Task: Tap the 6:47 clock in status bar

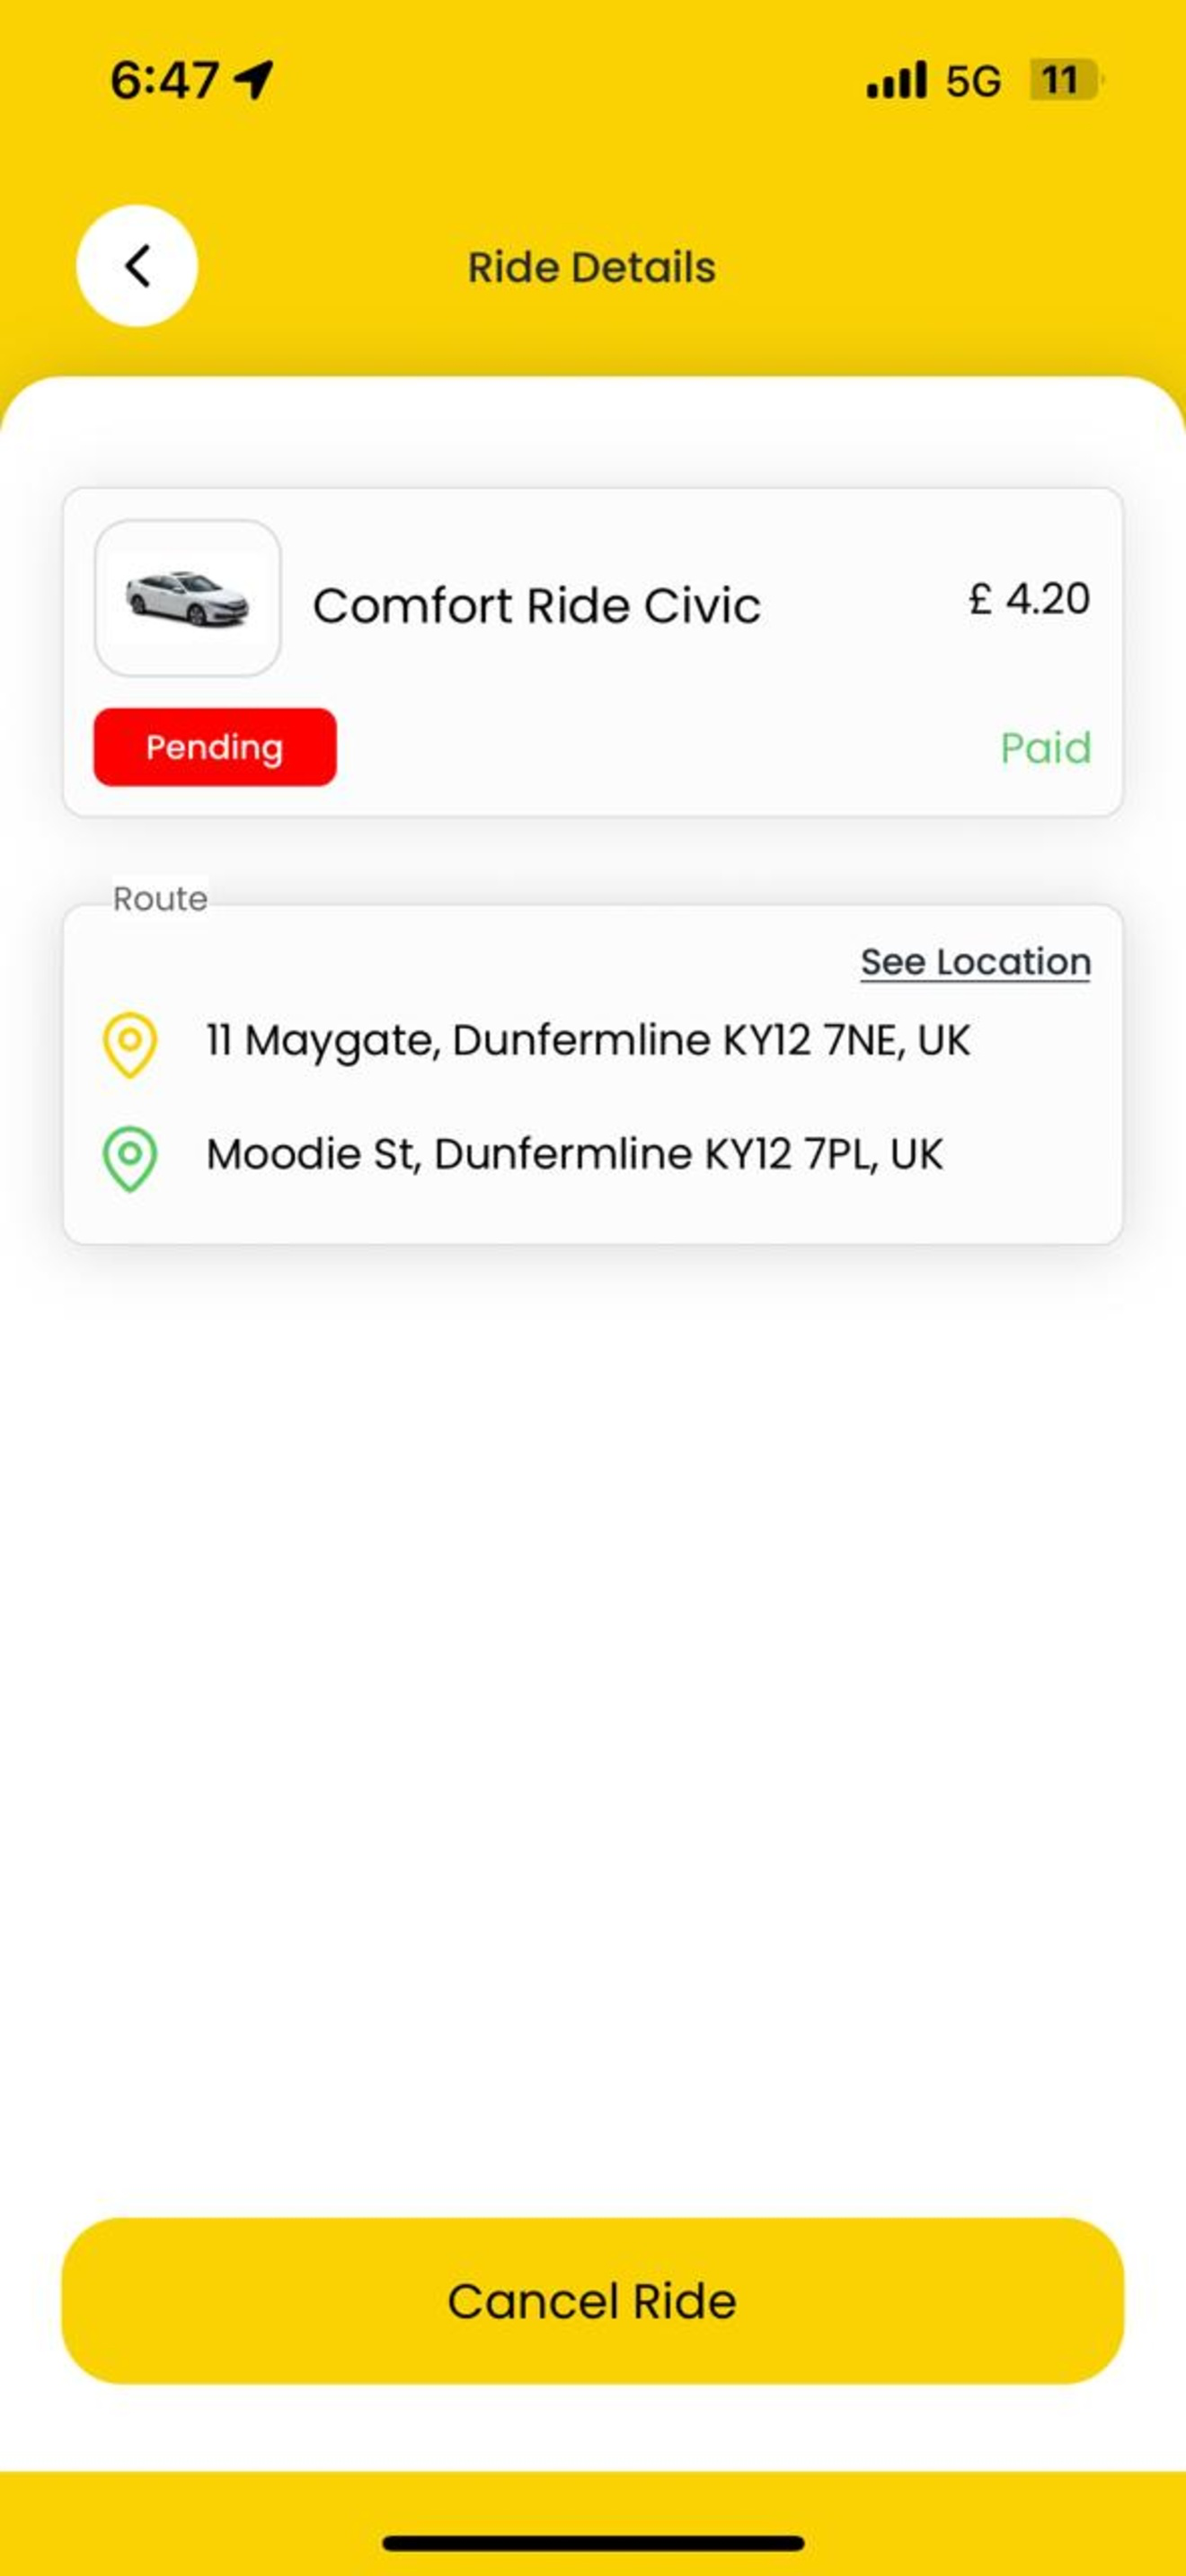Action: tap(164, 80)
